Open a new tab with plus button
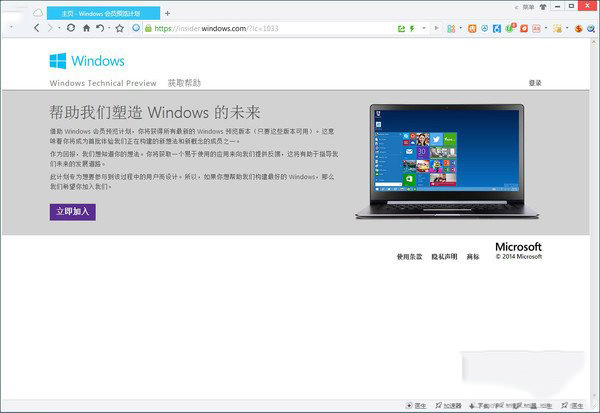 pyautogui.click(x=168, y=13)
